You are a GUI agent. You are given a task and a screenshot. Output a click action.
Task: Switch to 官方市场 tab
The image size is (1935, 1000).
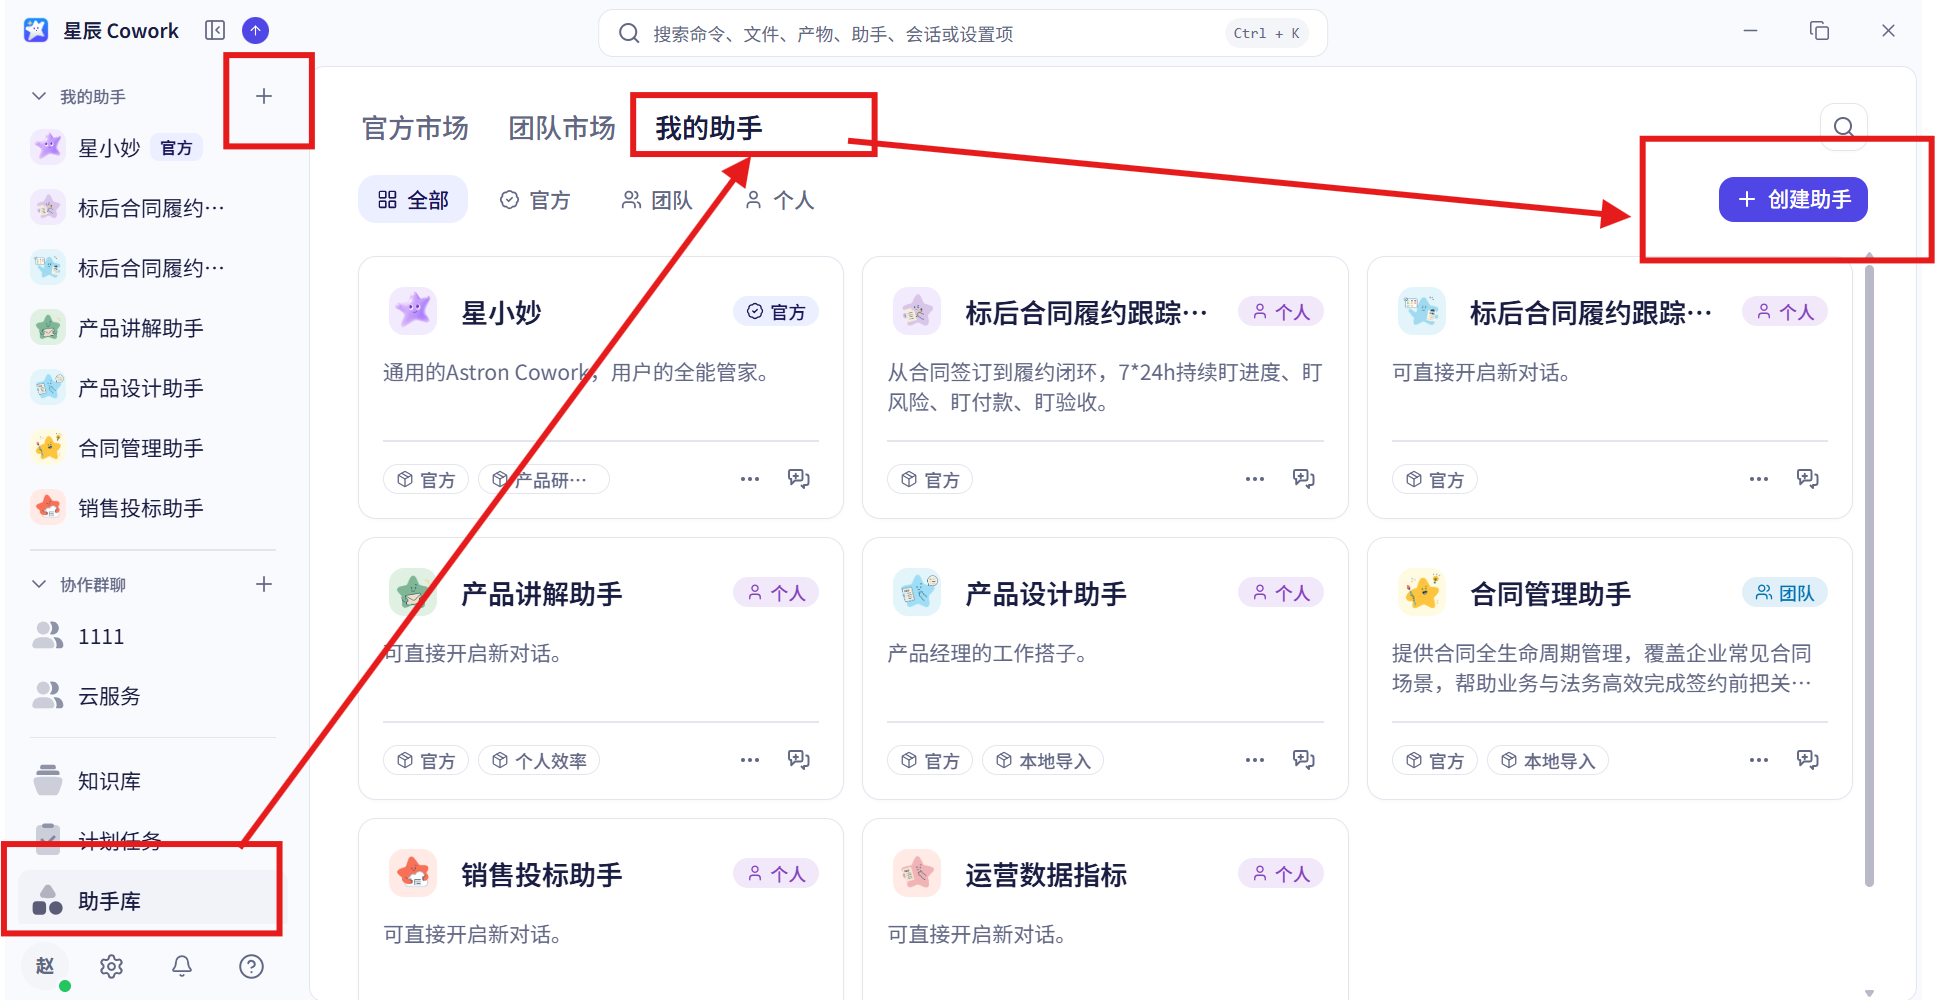[x=415, y=128]
